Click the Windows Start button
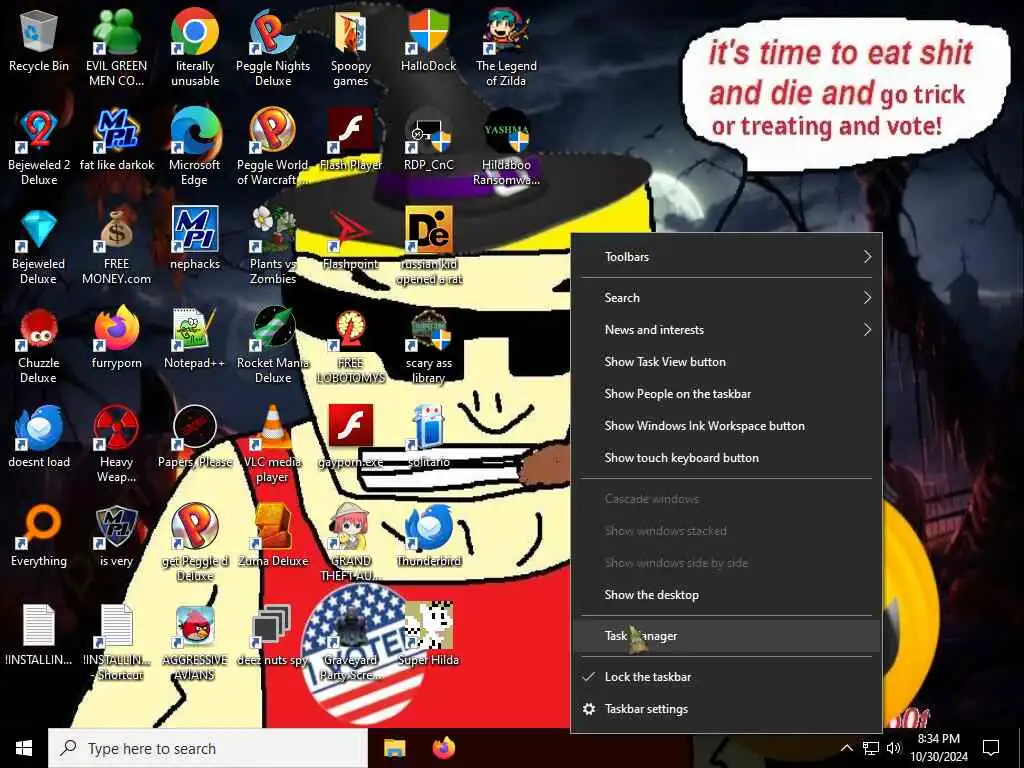The width and height of the screenshot is (1024, 768). click(24, 748)
